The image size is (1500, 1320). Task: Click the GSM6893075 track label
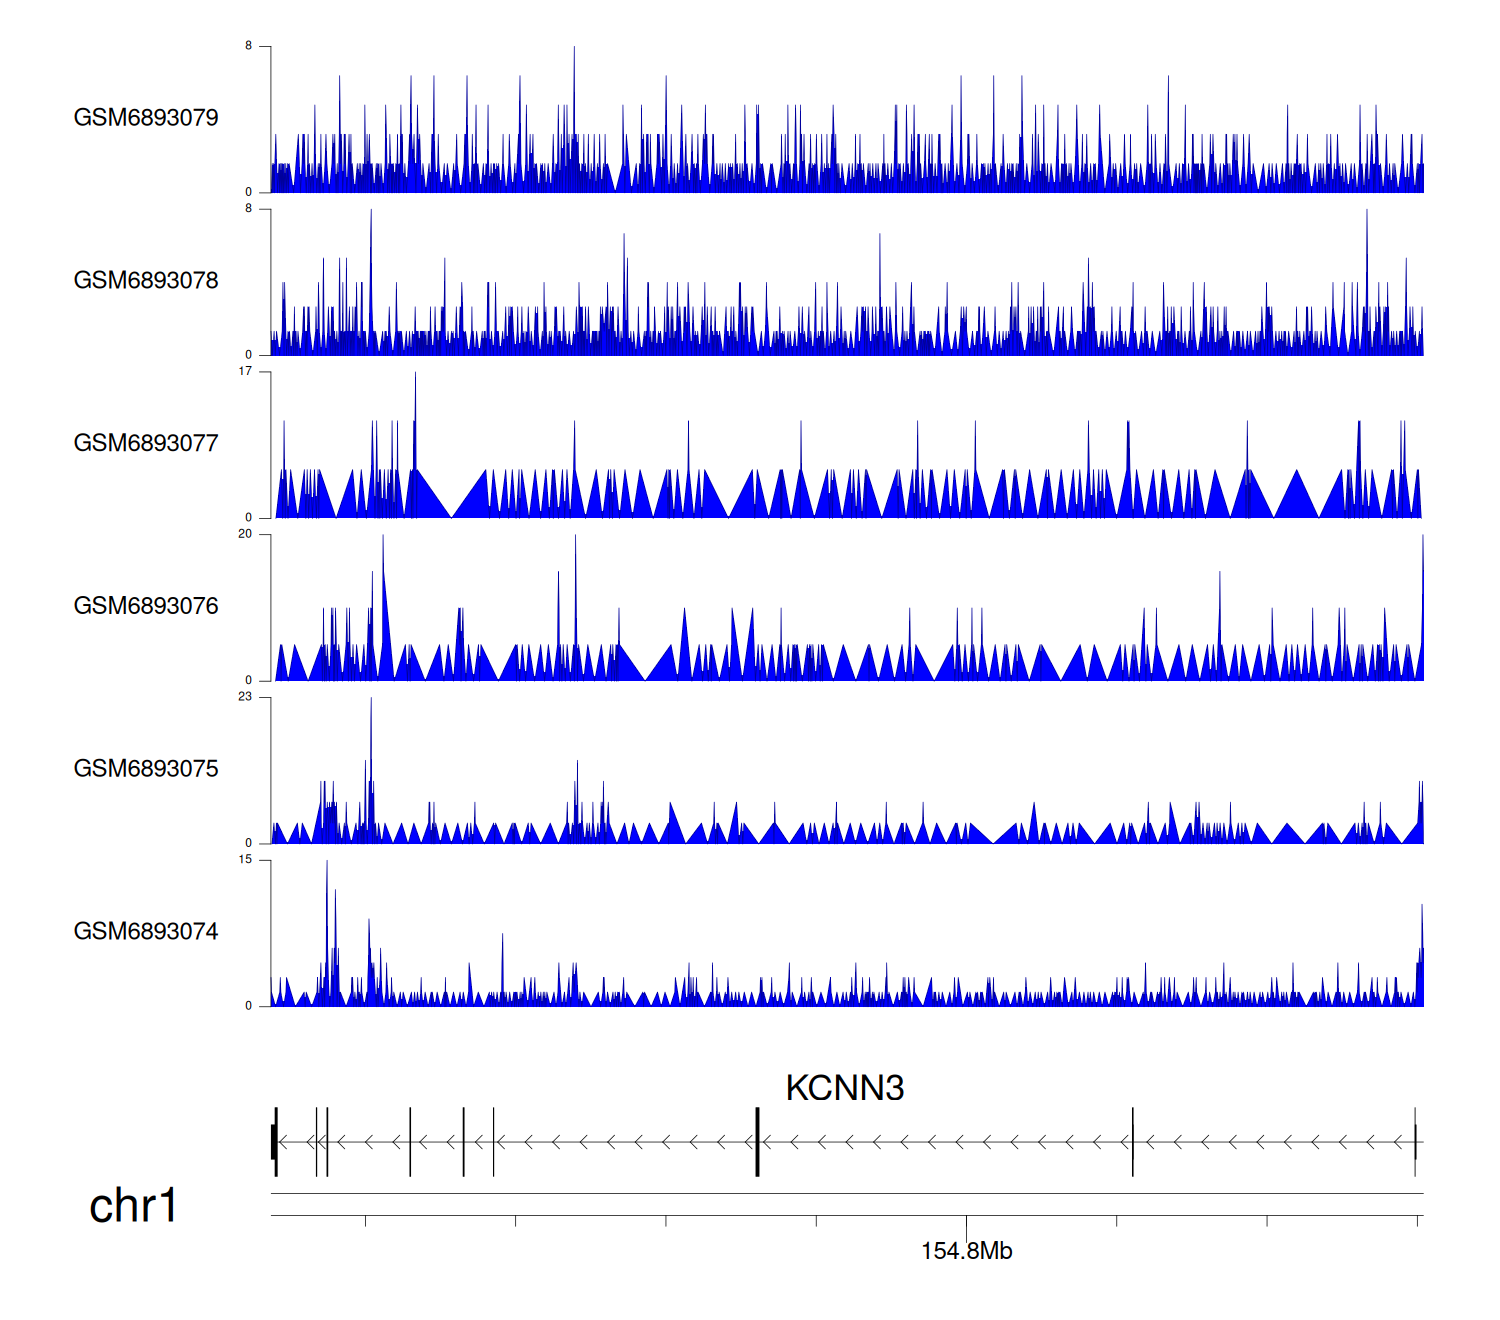click(x=146, y=769)
